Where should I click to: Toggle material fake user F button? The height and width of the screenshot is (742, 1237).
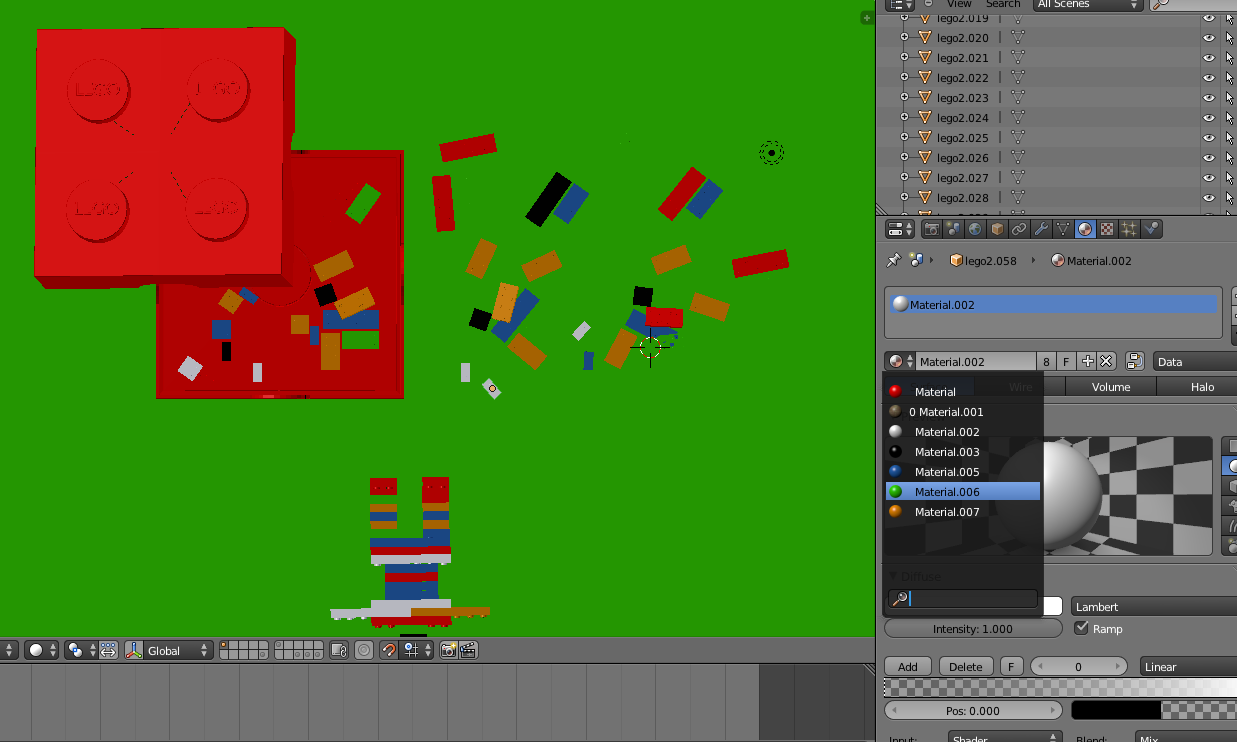(x=1066, y=361)
